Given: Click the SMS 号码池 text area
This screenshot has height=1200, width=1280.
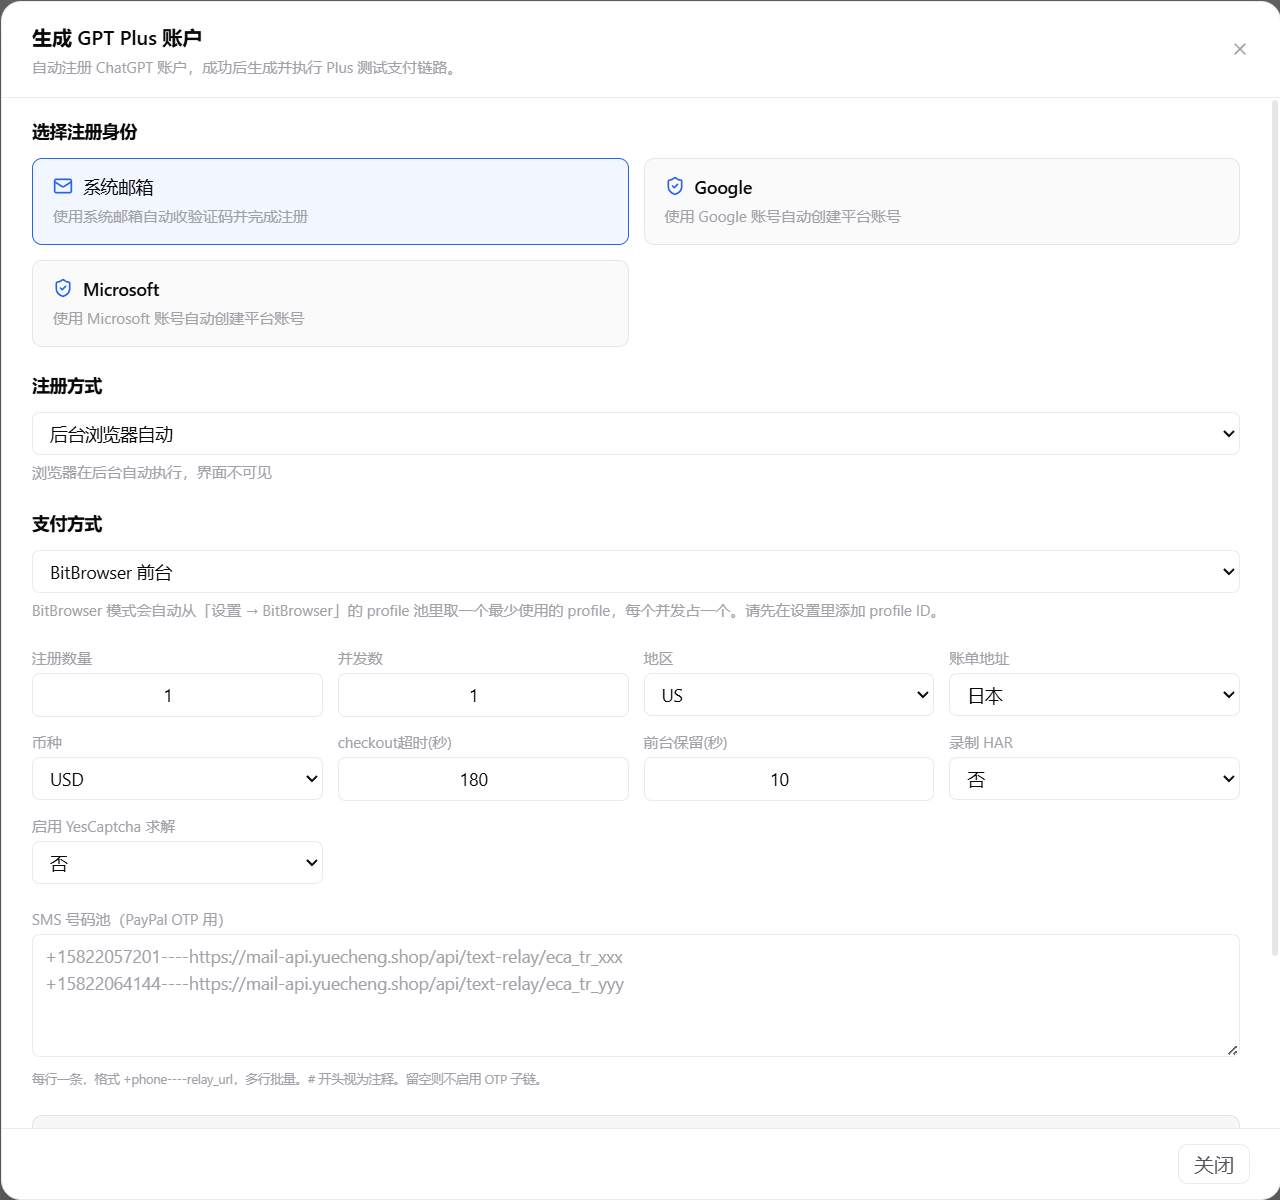Looking at the screenshot, I should [x=636, y=995].
